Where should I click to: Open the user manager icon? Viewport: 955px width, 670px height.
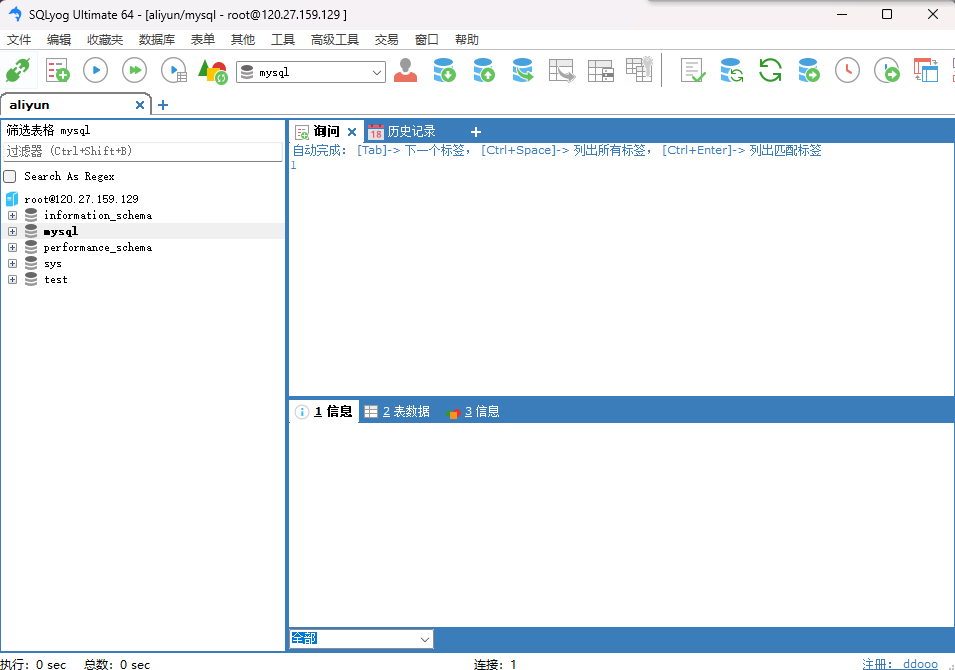(405, 71)
